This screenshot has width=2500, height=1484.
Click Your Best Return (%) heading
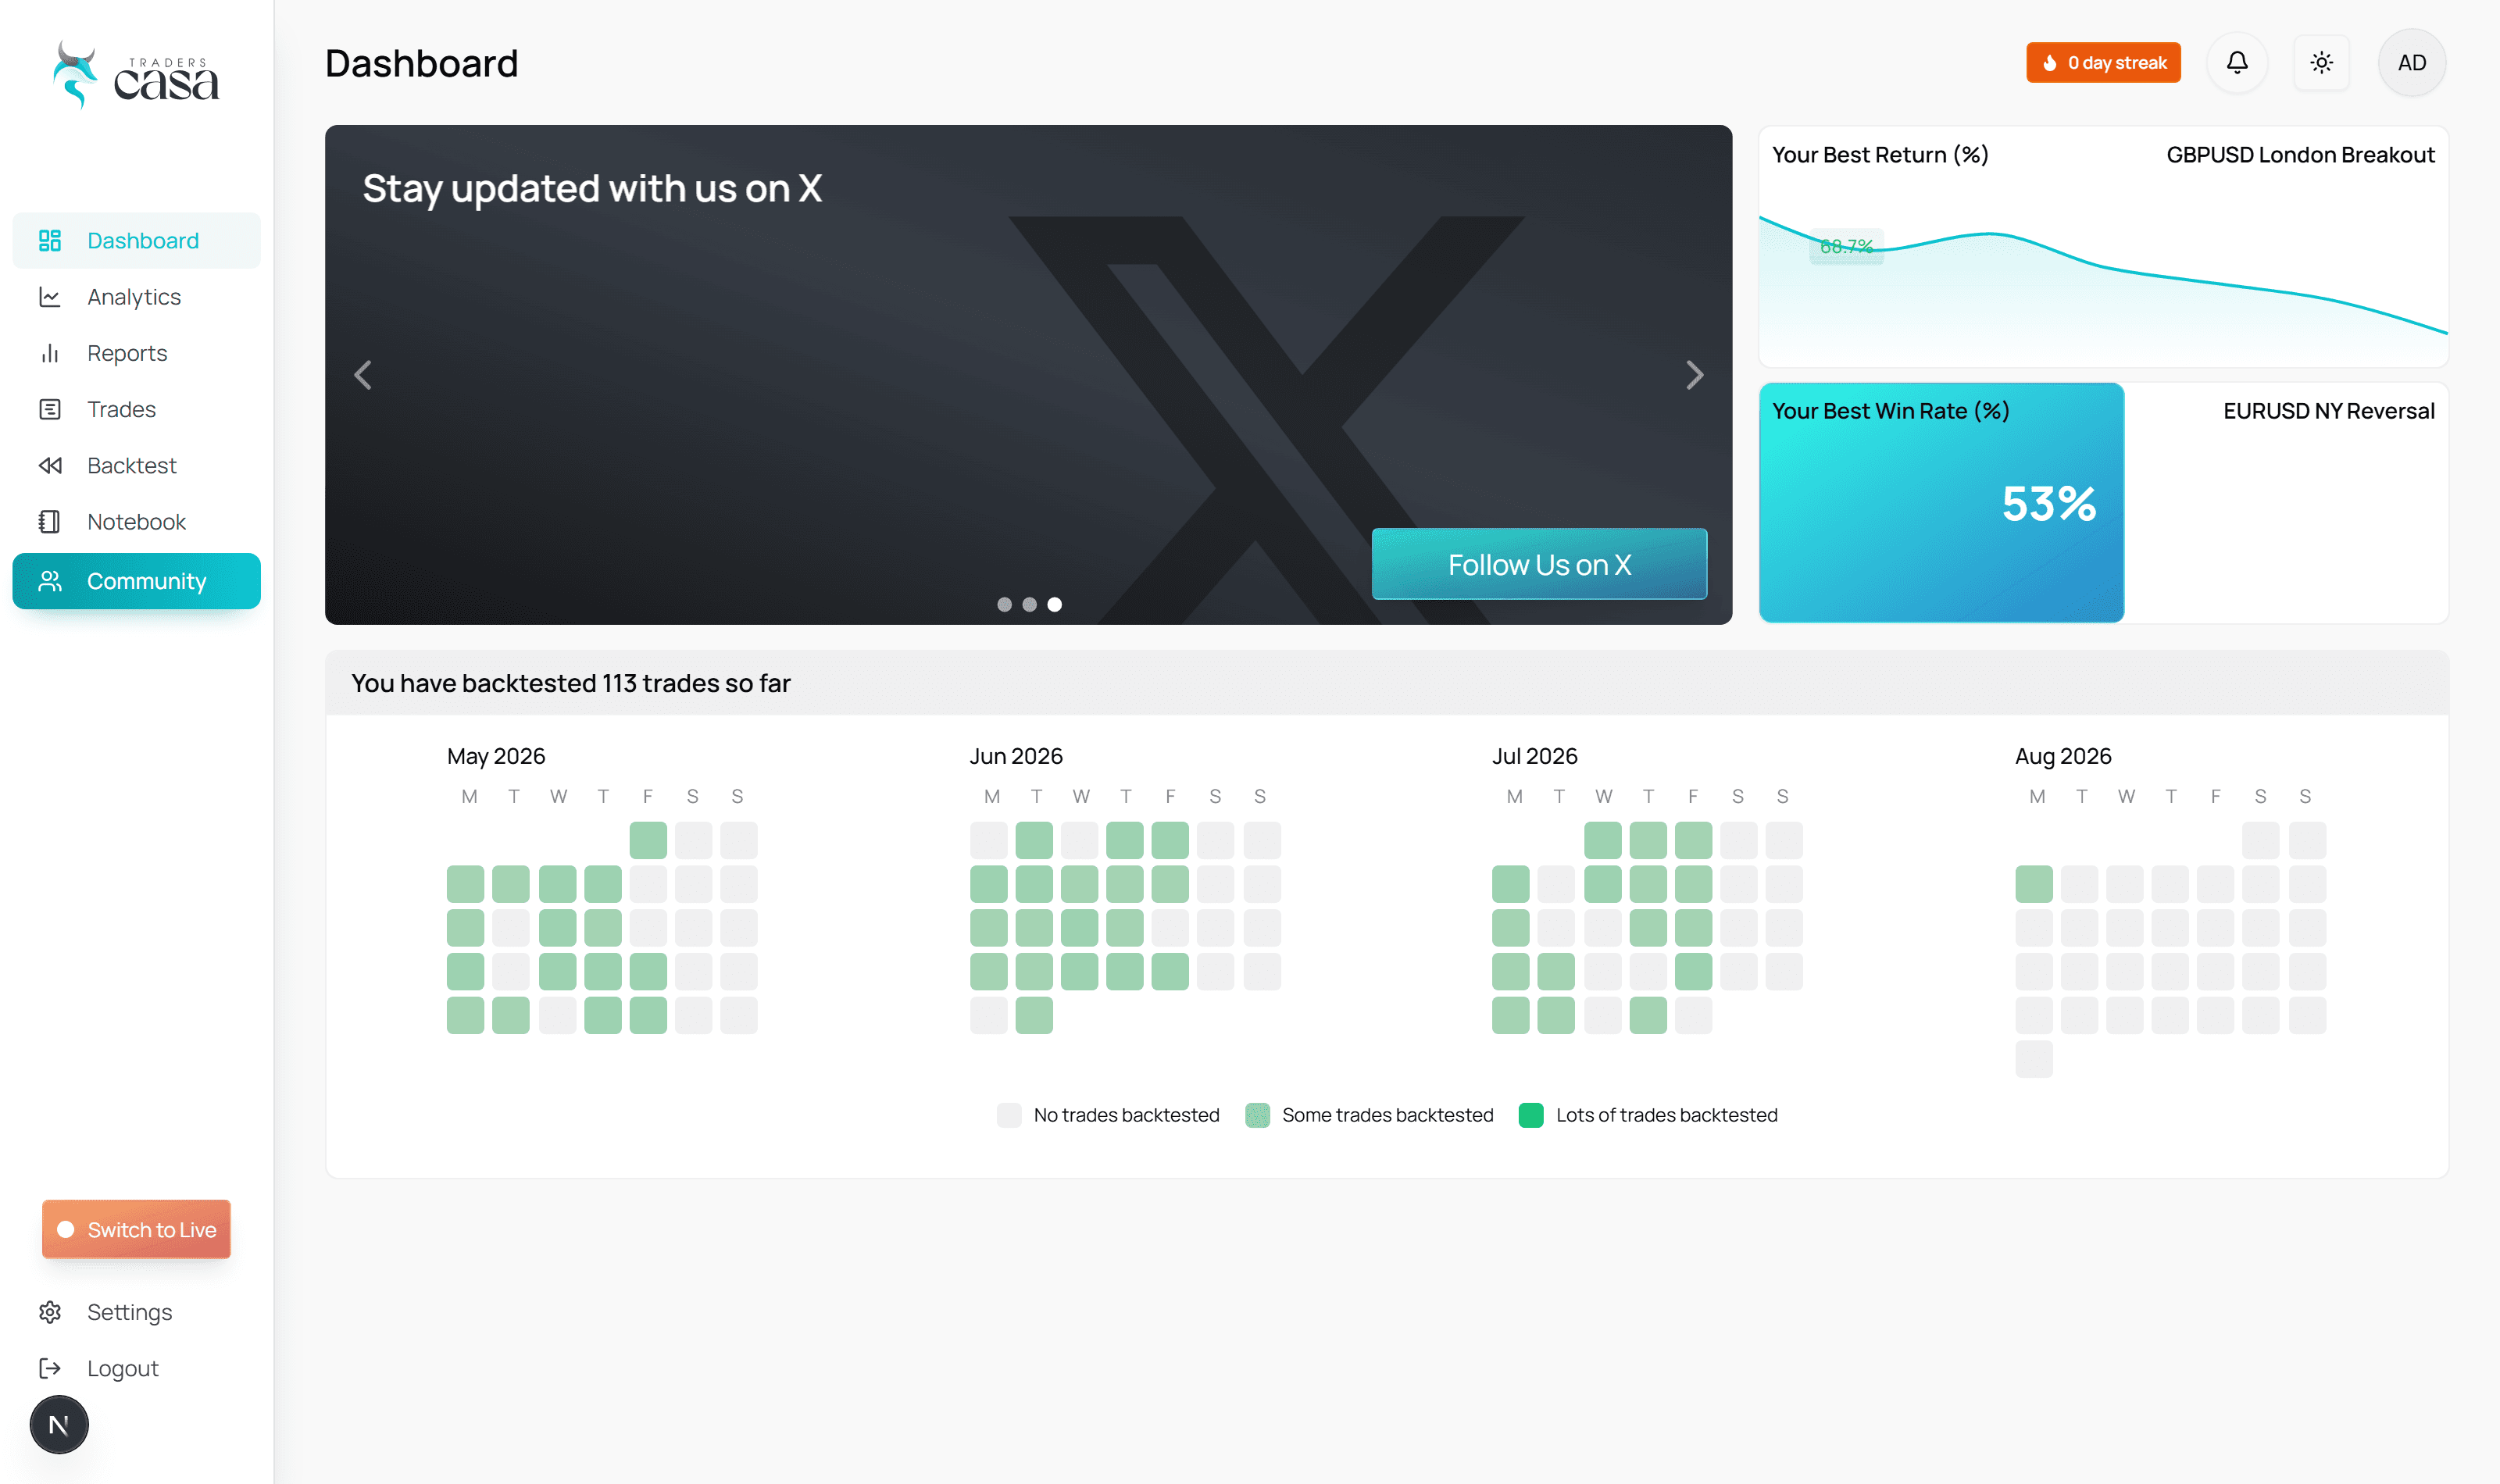(x=1880, y=155)
